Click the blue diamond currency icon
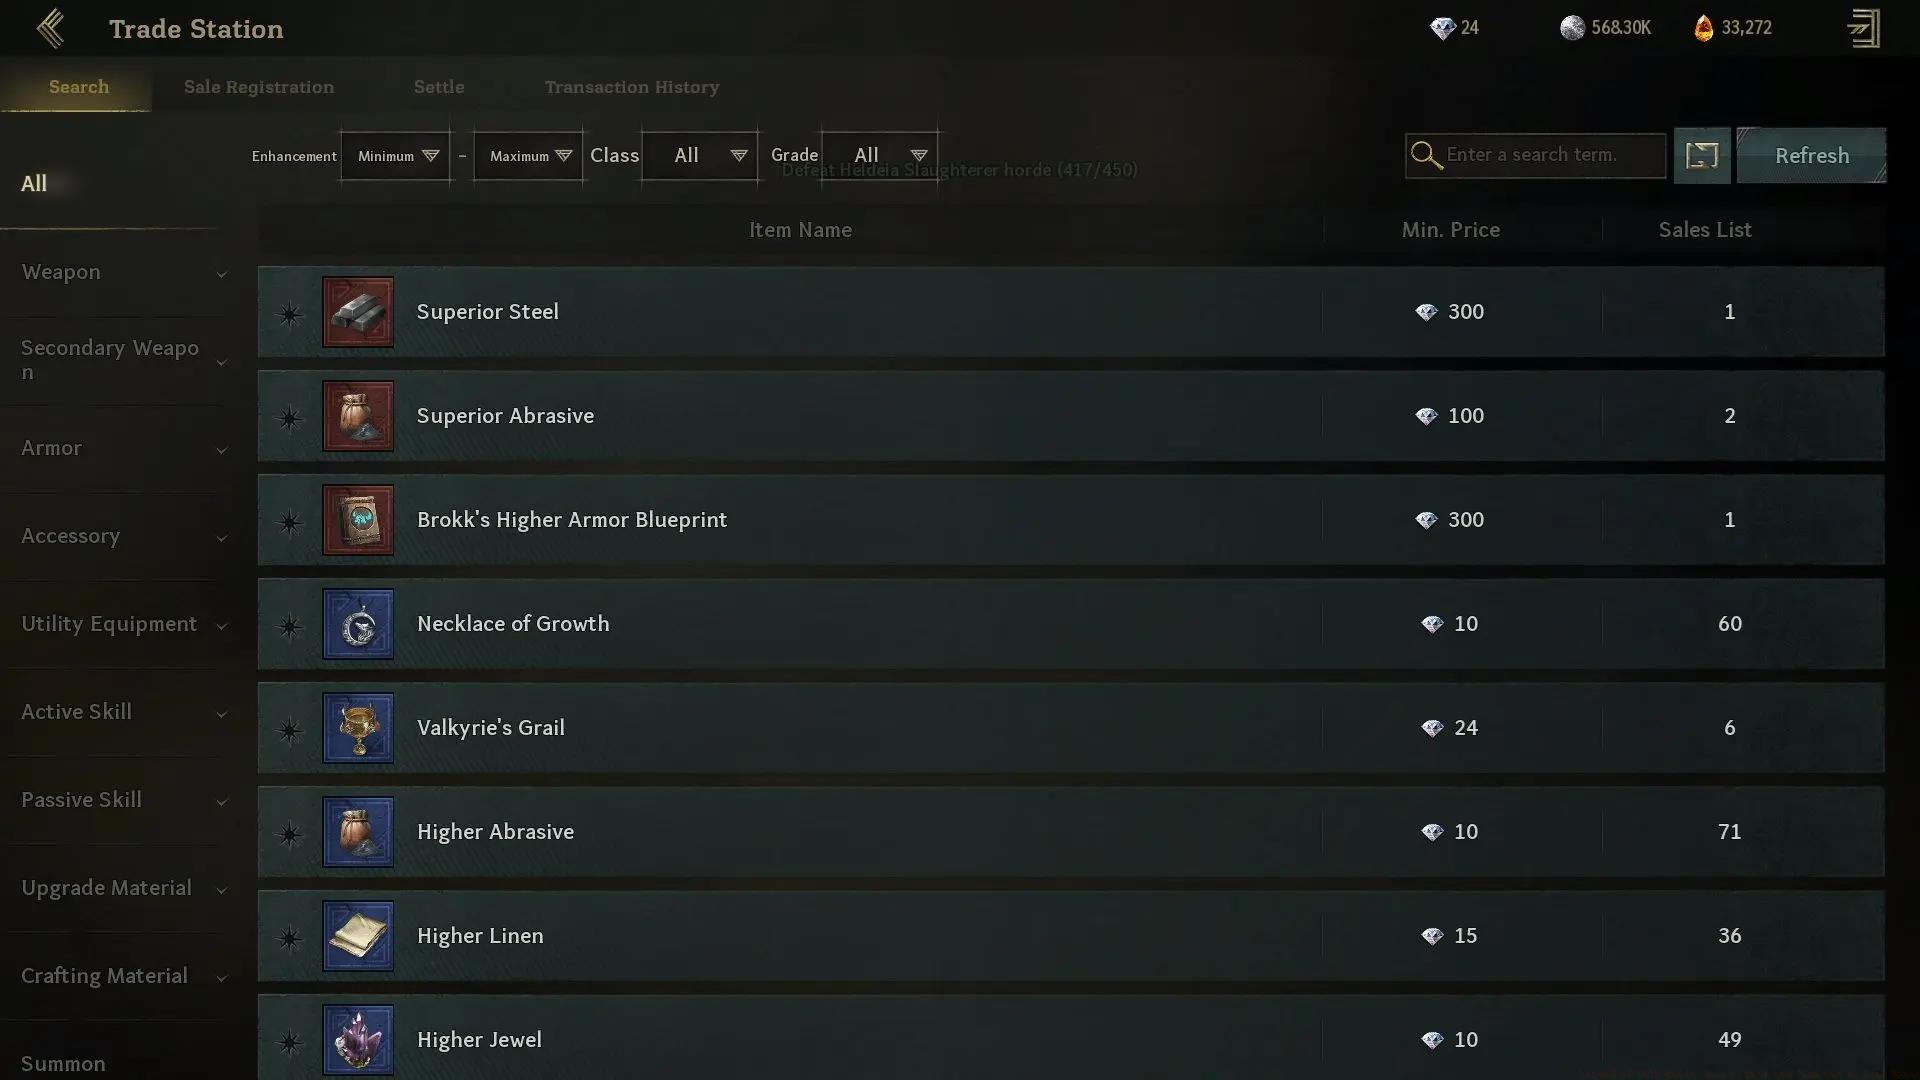This screenshot has height=1080, width=1920. (1441, 28)
